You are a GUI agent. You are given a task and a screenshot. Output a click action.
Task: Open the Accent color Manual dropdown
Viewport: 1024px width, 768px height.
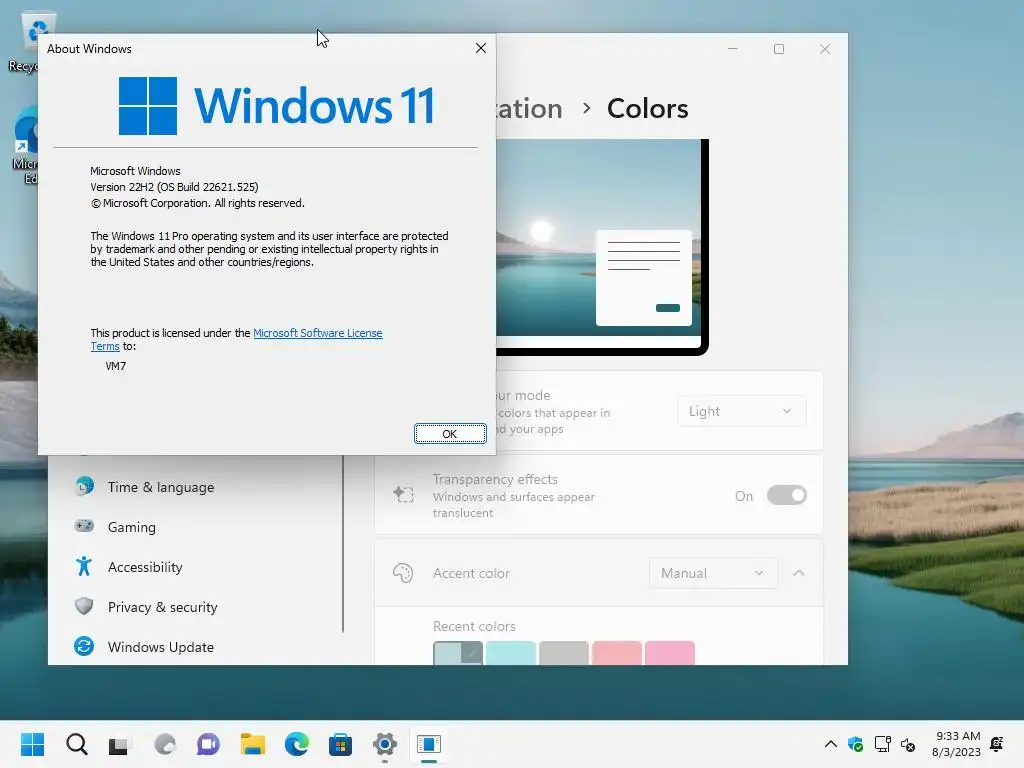click(x=713, y=573)
